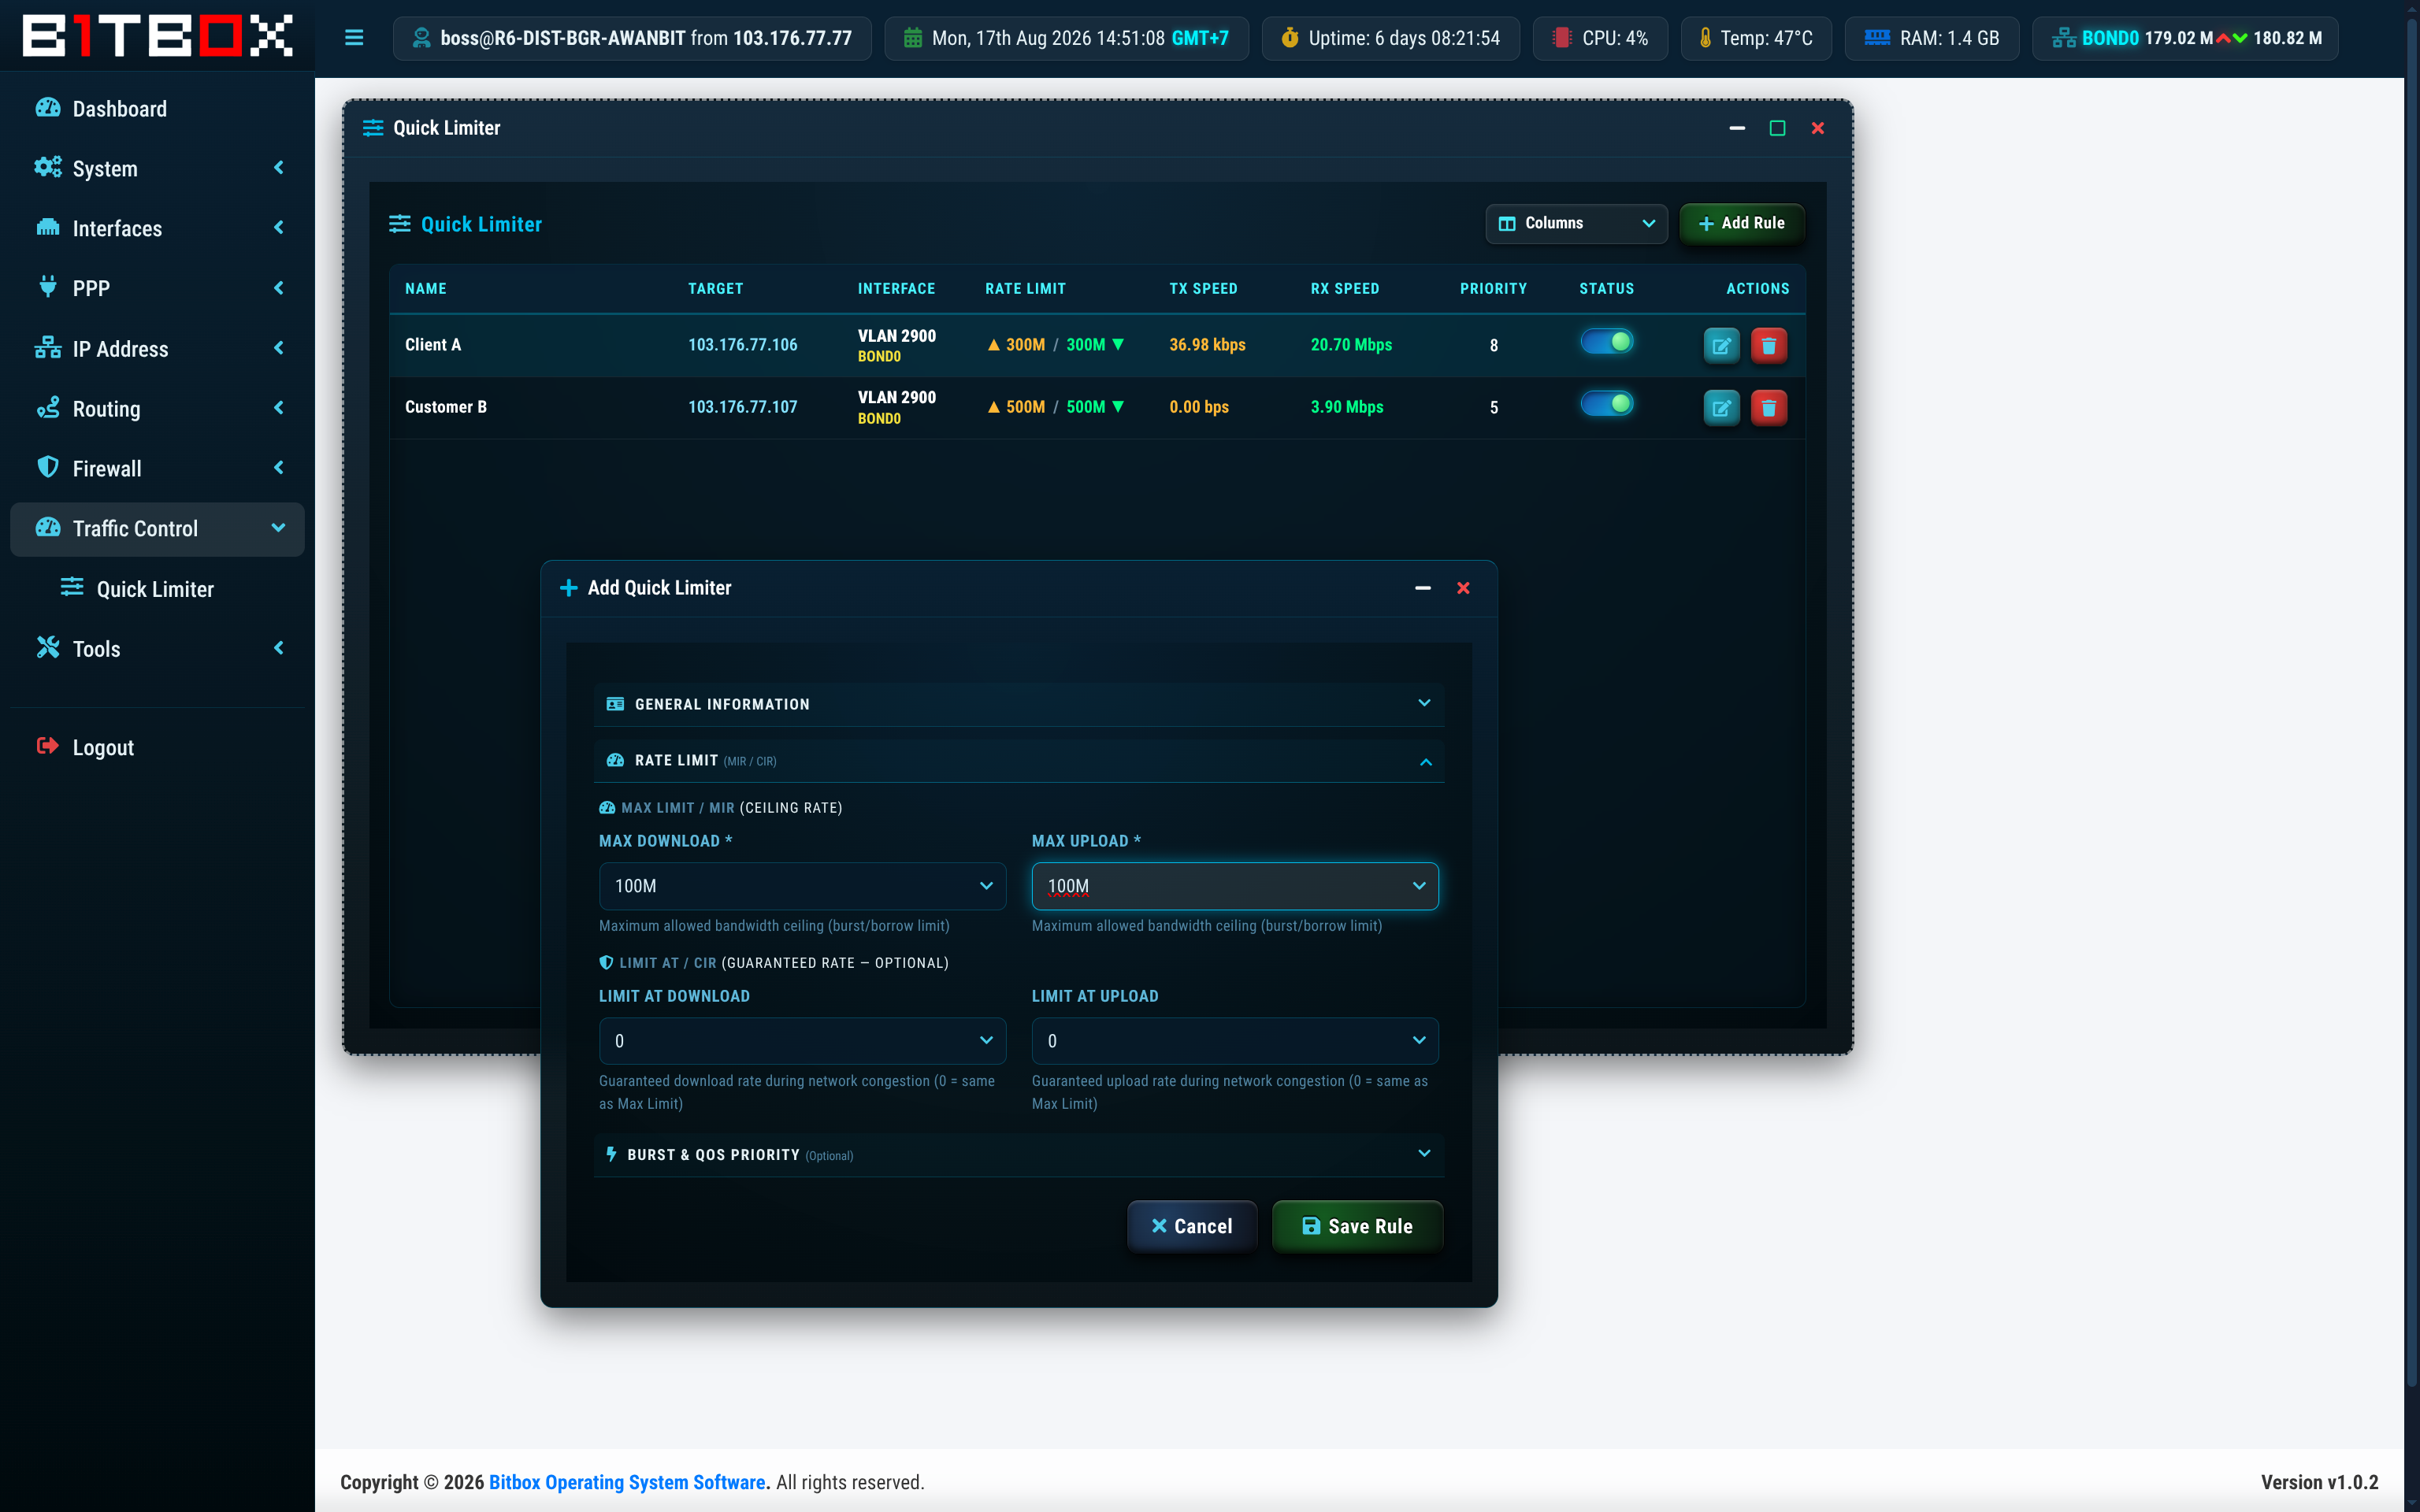This screenshot has width=2420, height=1512.
Task: Disable the Client A status toggle
Action: [x=1606, y=342]
